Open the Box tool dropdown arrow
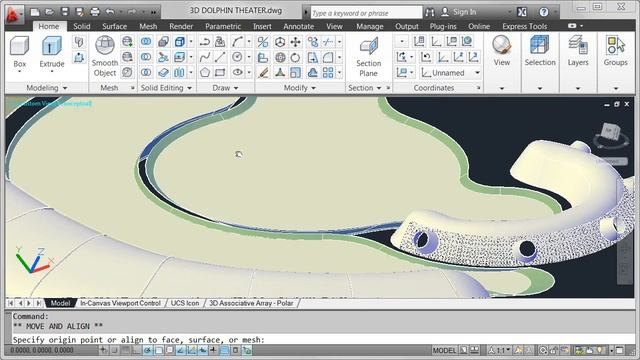Image resolution: width=640 pixels, height=360 pixels. coord(19,72)
